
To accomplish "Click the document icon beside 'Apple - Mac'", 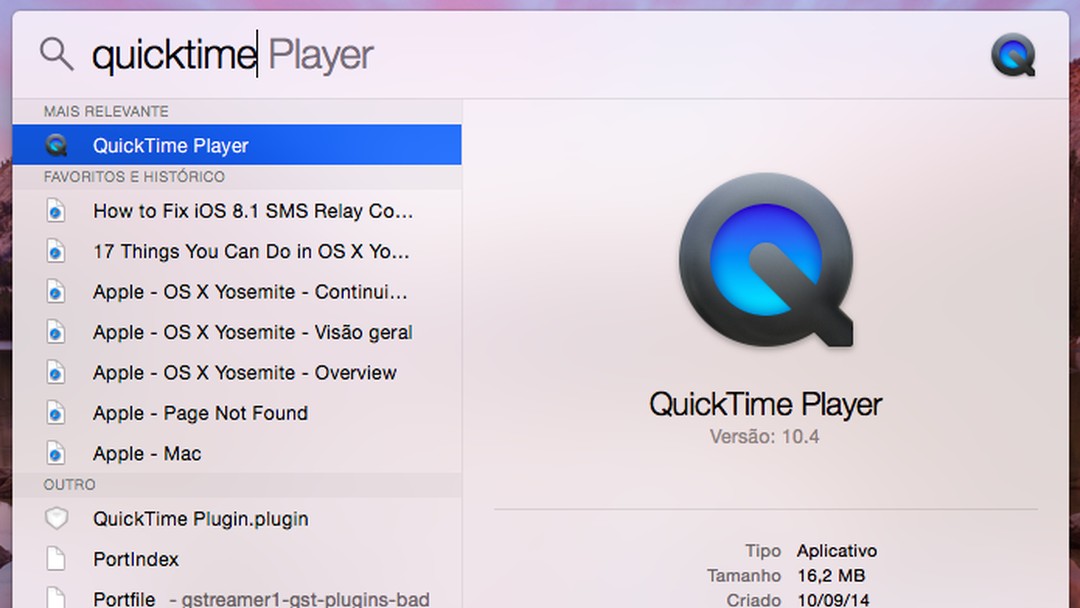I will click(55, 453).
